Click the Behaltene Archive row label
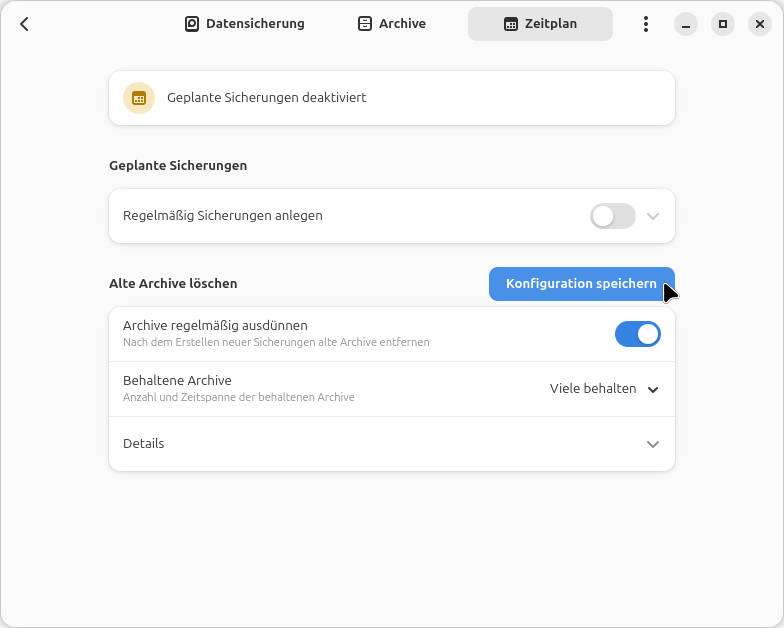The height and width of the screenshot is (628, 784). tap(177, 381)
